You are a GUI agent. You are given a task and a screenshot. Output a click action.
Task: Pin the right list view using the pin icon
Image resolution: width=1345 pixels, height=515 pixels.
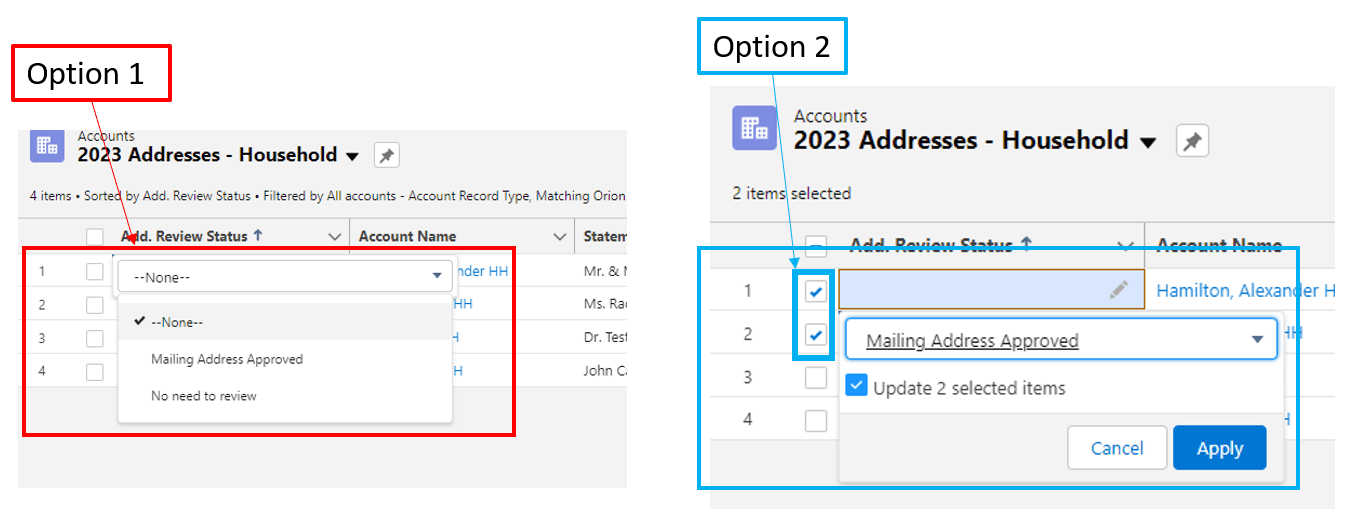(1192, 141)
